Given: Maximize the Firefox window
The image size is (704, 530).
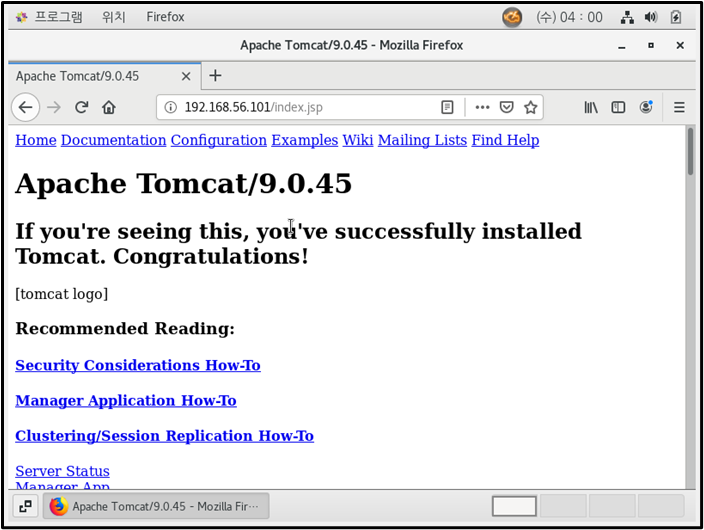Looking at the screenshot, I should (x=651, y=45).
